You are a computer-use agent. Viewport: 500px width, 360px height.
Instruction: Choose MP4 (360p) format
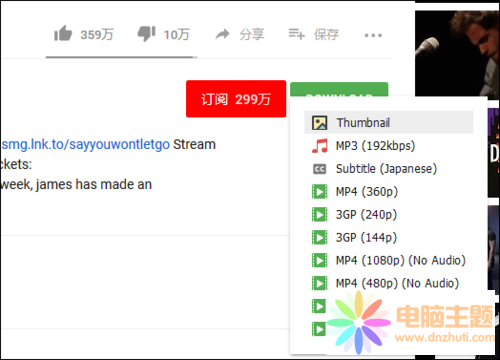tap(389, 192)
